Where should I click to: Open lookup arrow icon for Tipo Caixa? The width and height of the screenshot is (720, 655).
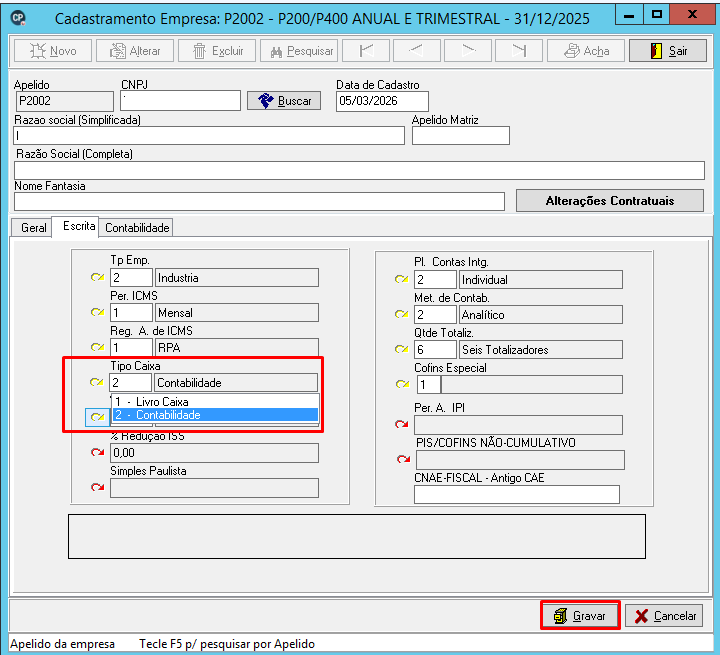coord(96,382)
